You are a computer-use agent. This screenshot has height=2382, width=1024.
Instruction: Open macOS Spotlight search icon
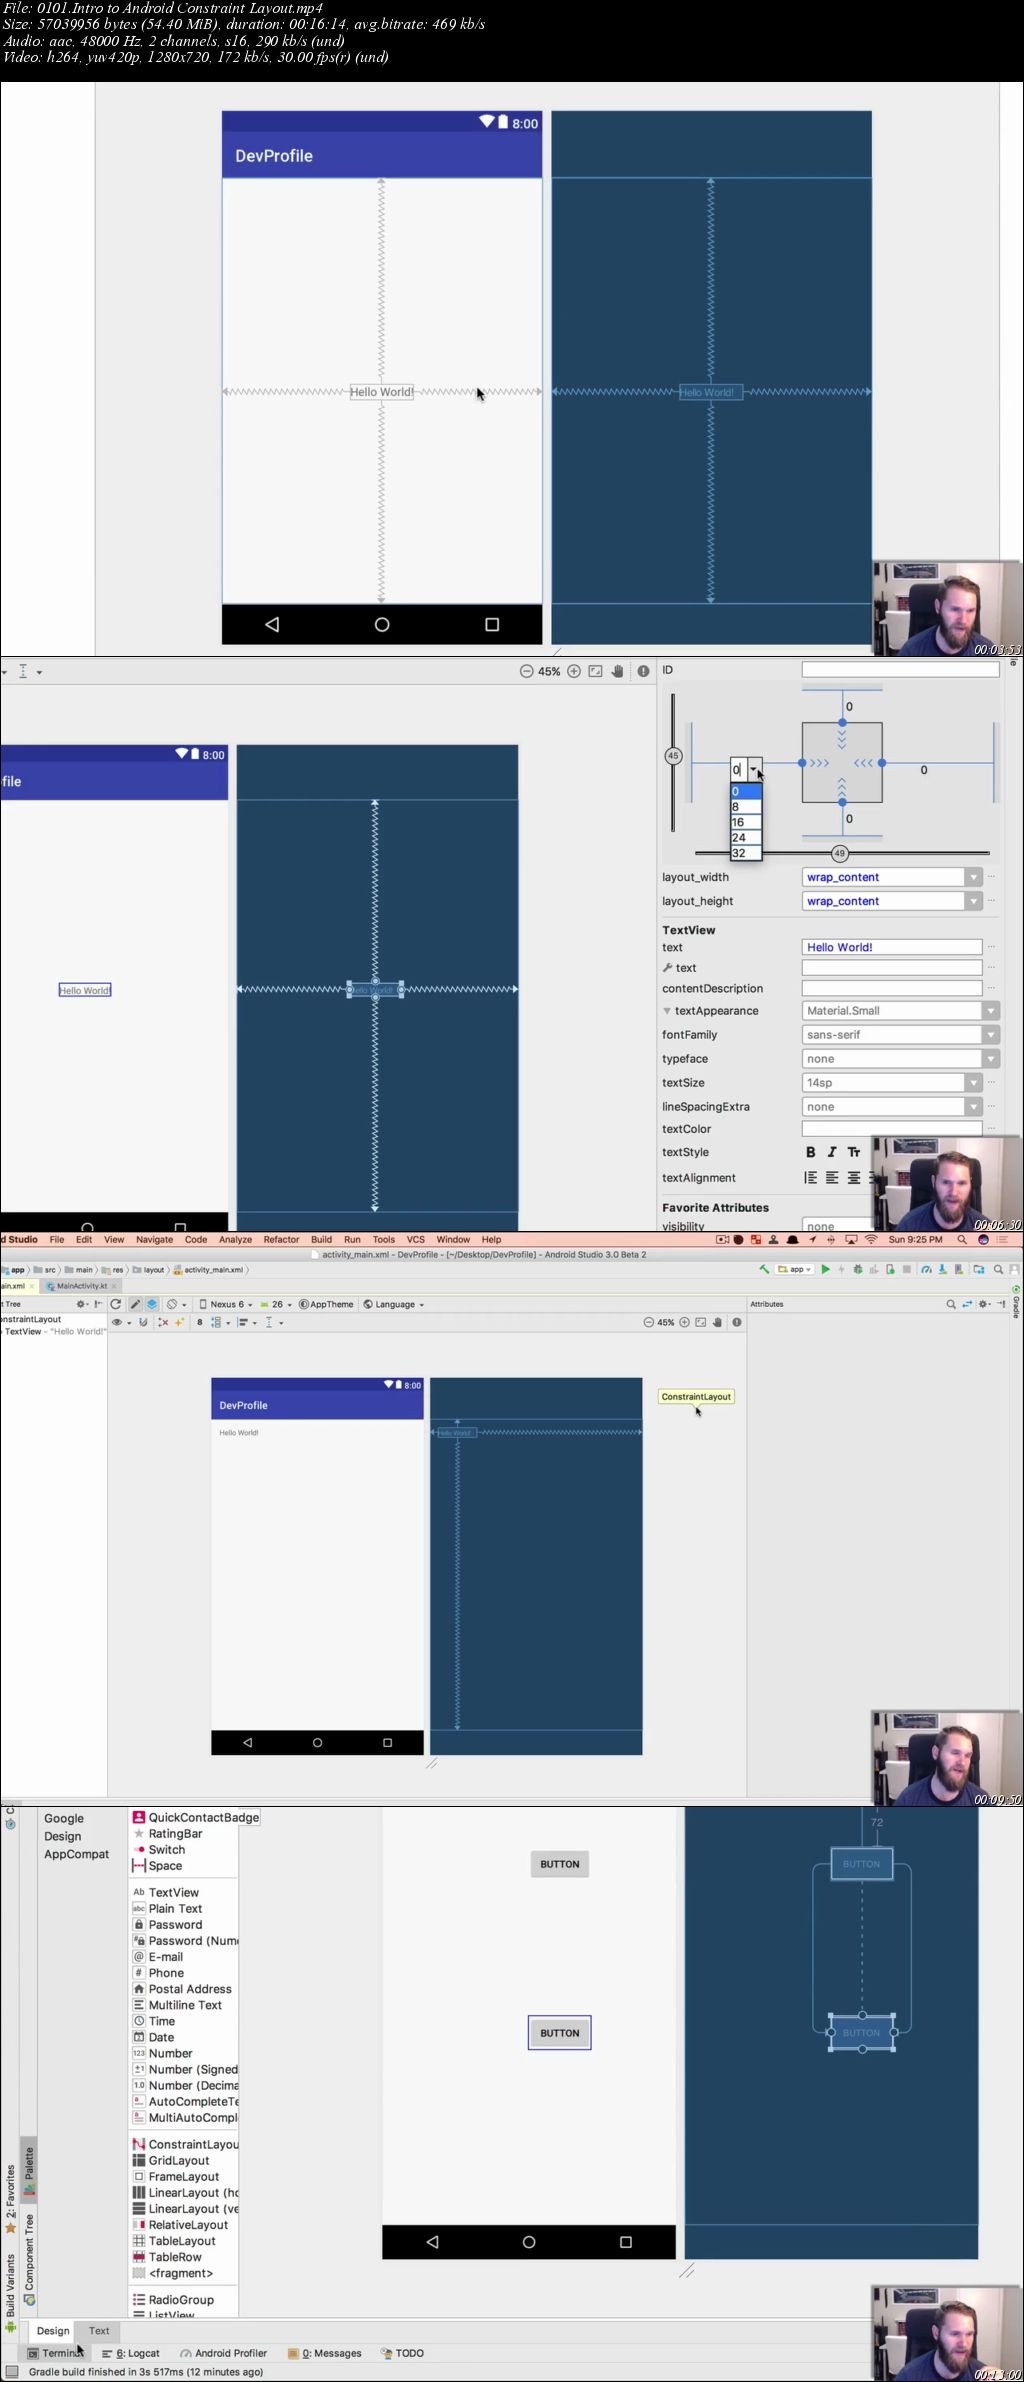(962, 1239)
